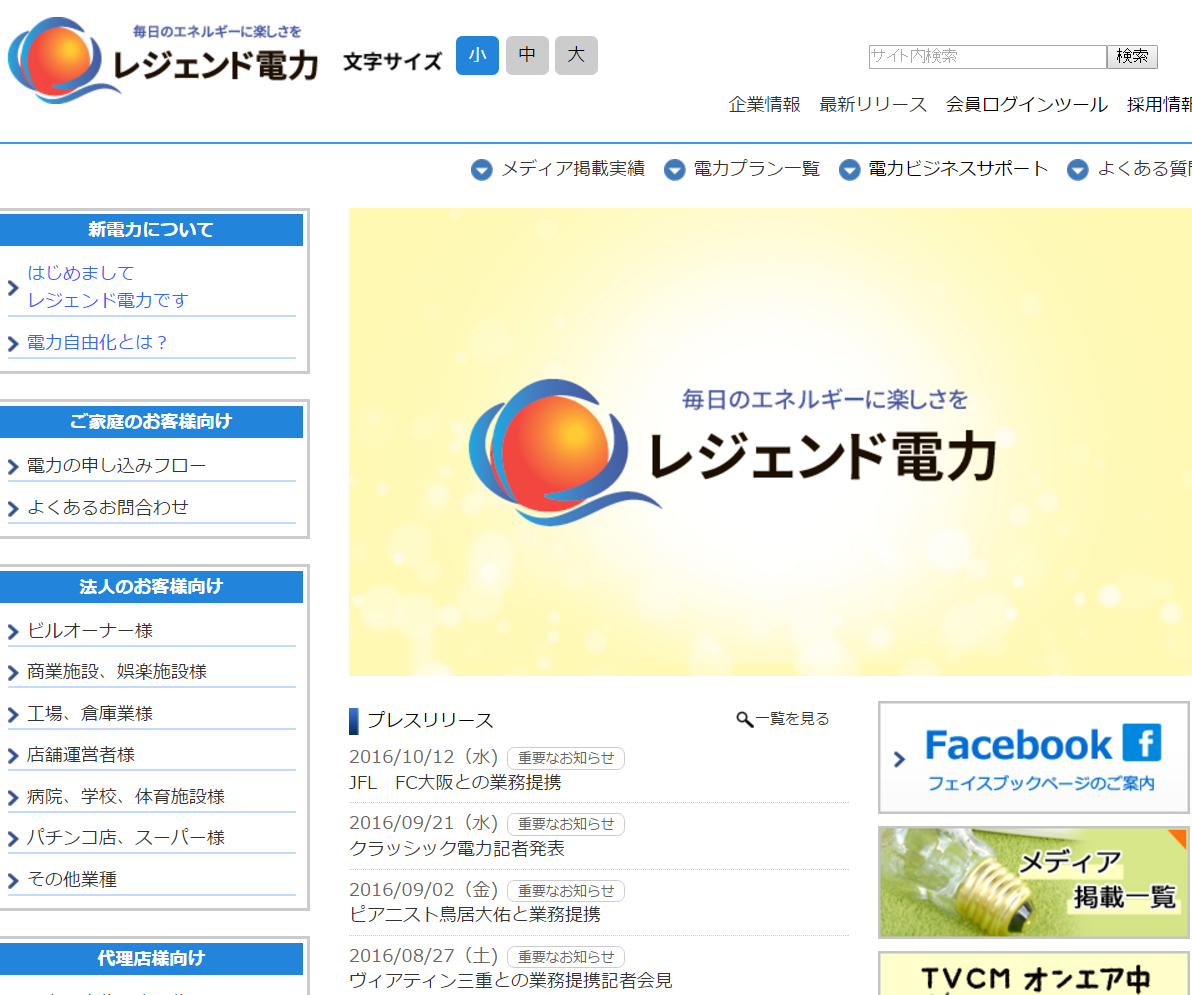Click the chevron icon beside よくあるお問合わせ
Viewport: 1192px width, 995px height.
[x=13, y=509]
